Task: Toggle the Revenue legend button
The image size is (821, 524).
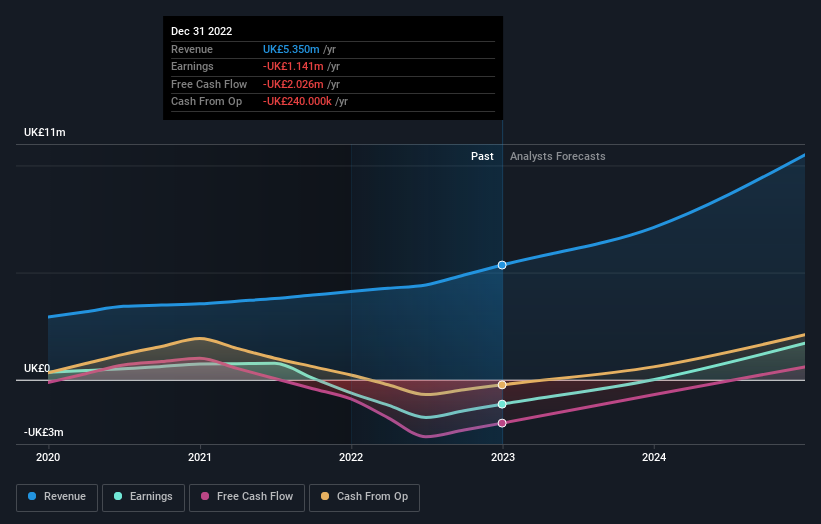Action: point(57,497)
